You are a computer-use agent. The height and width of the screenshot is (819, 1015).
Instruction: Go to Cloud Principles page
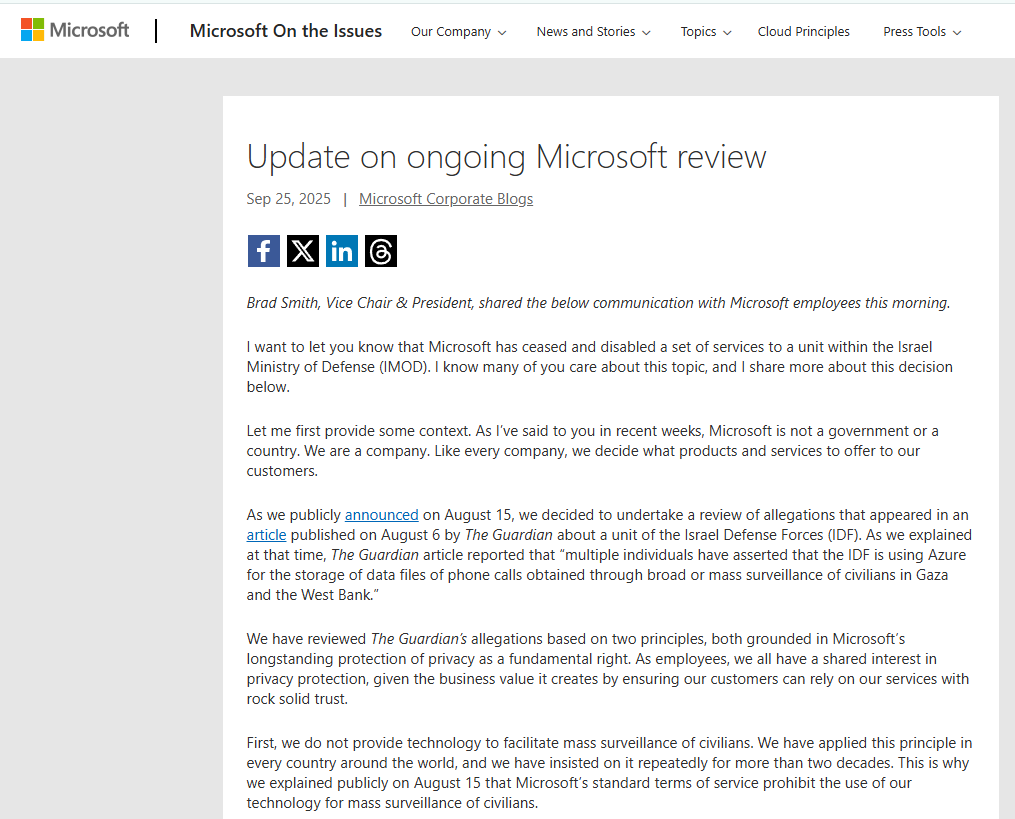pos(803,32)
